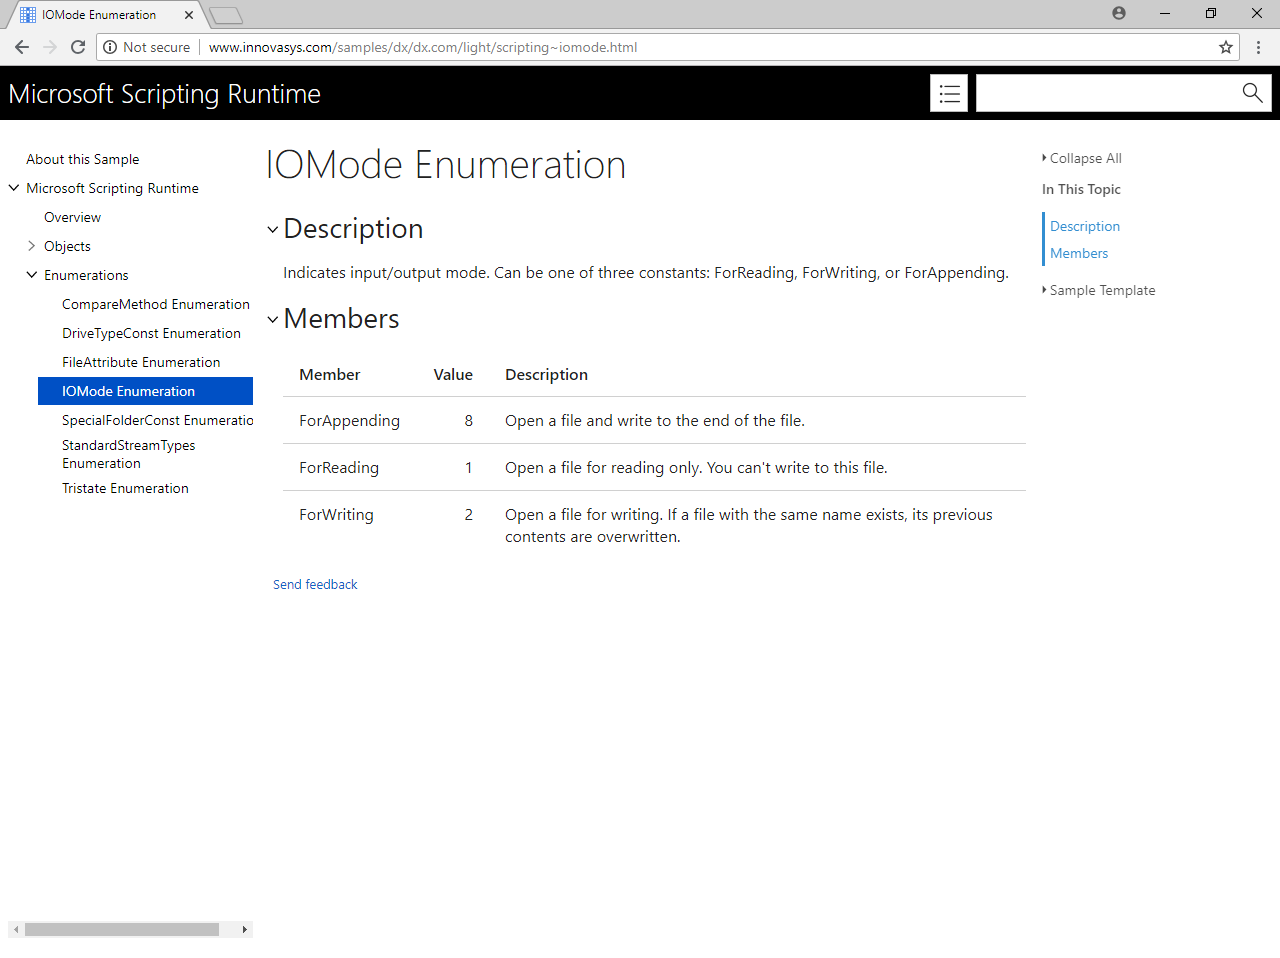Click the Member column header
This screenshot has width=1280, height=958.
(x=329, y=374)
